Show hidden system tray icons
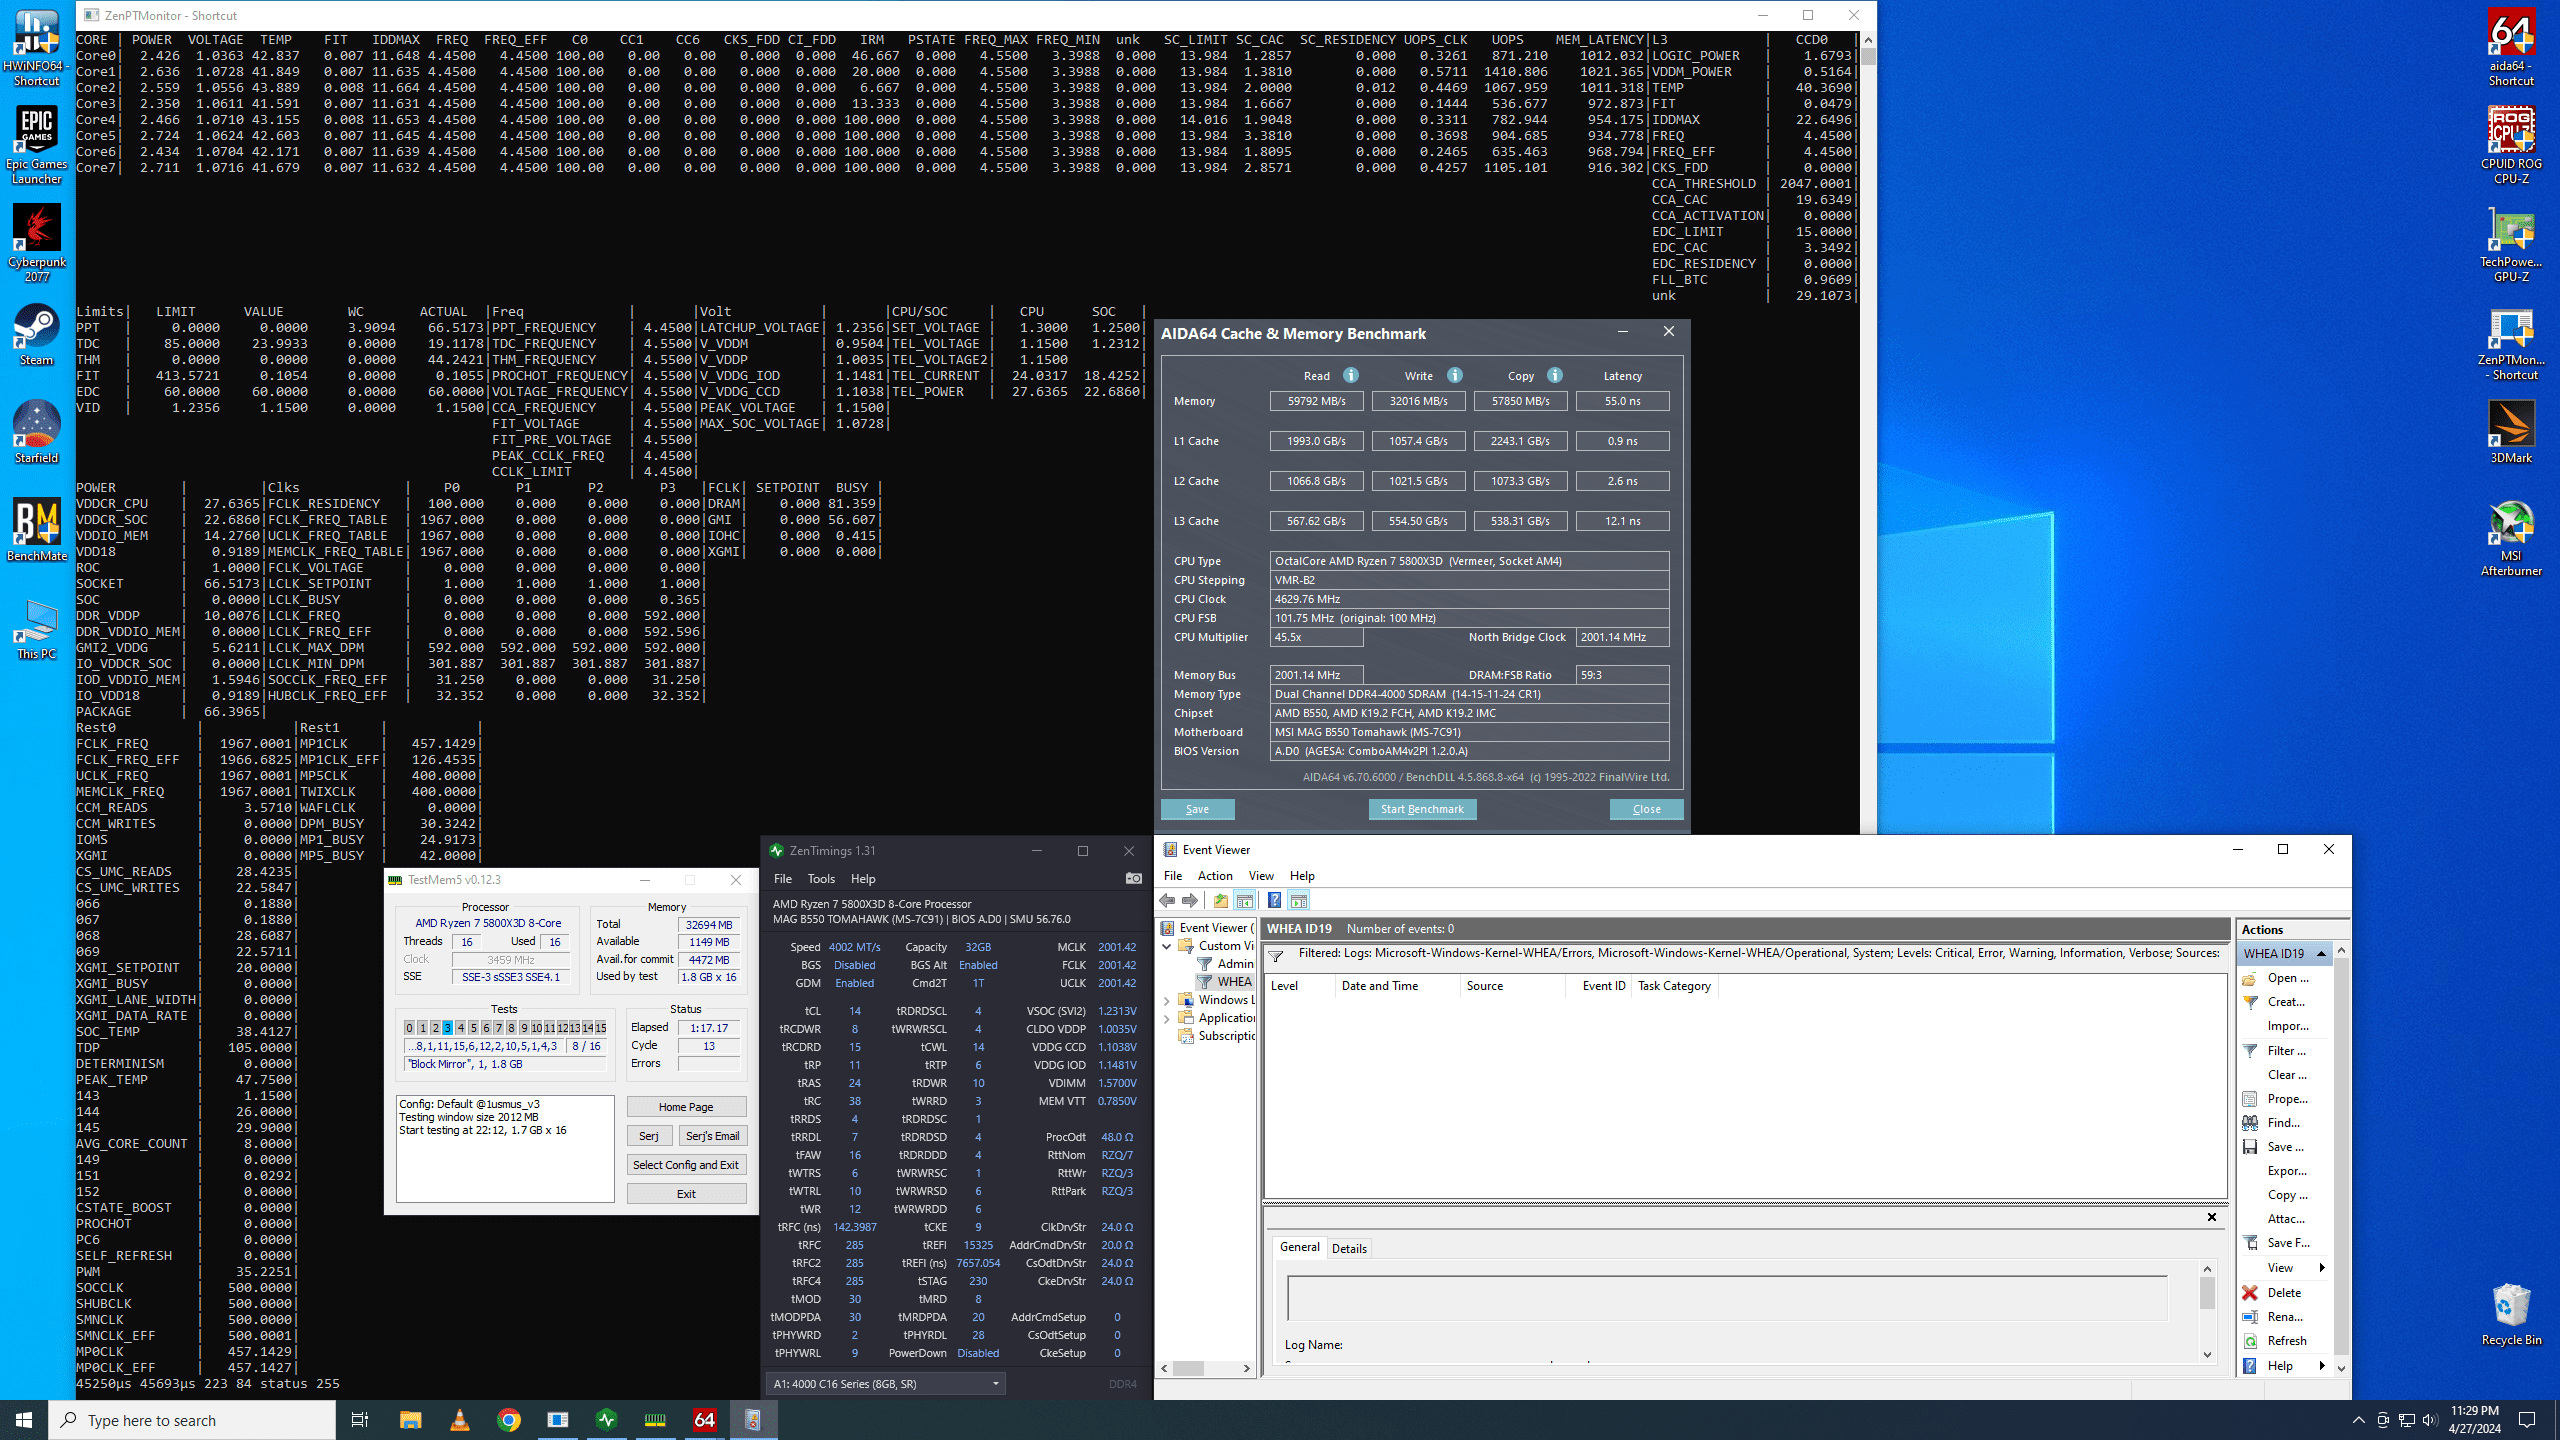2560x1440 pixels. point(2359,1420)
